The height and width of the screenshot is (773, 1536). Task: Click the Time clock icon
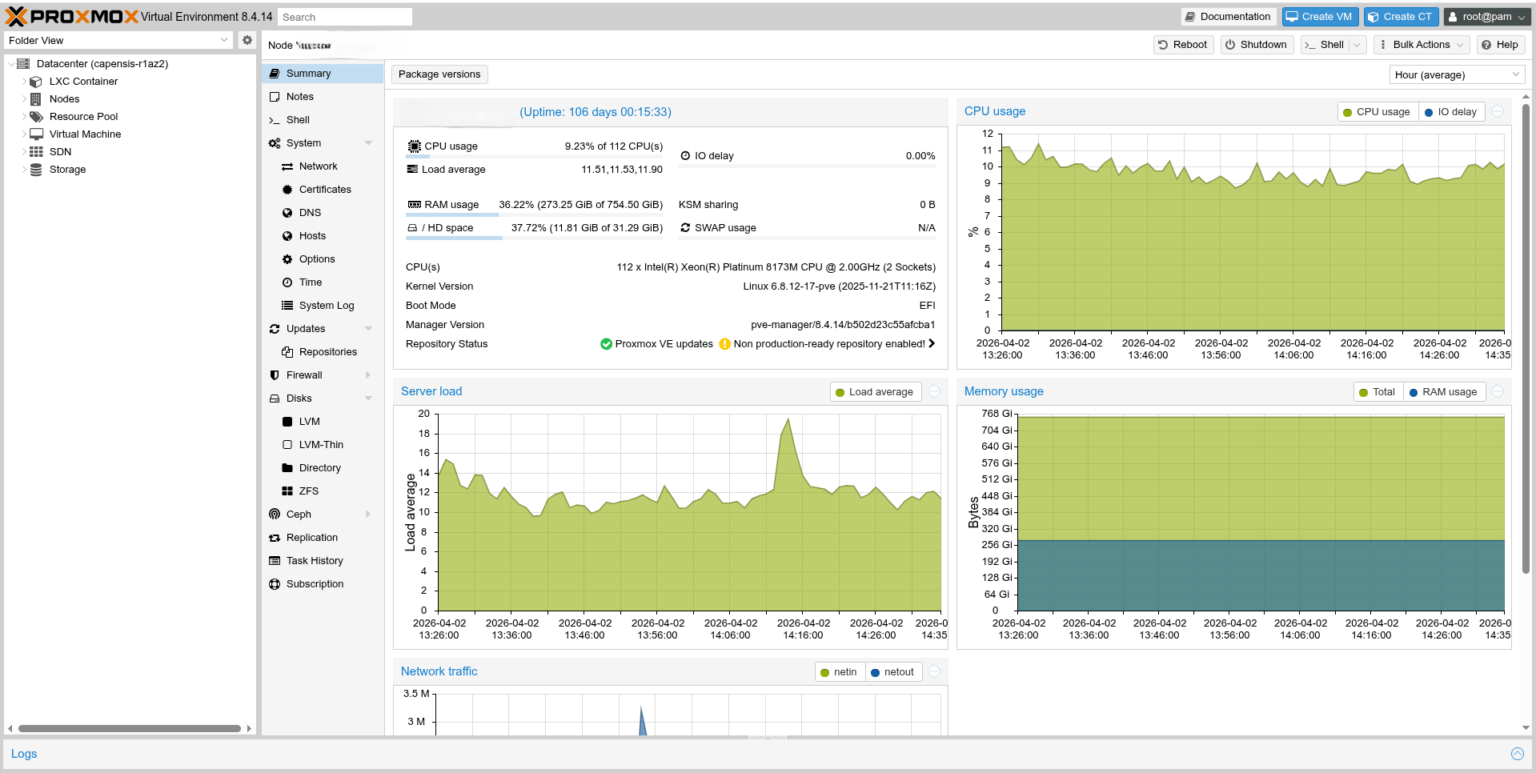[x=288, y=283]
